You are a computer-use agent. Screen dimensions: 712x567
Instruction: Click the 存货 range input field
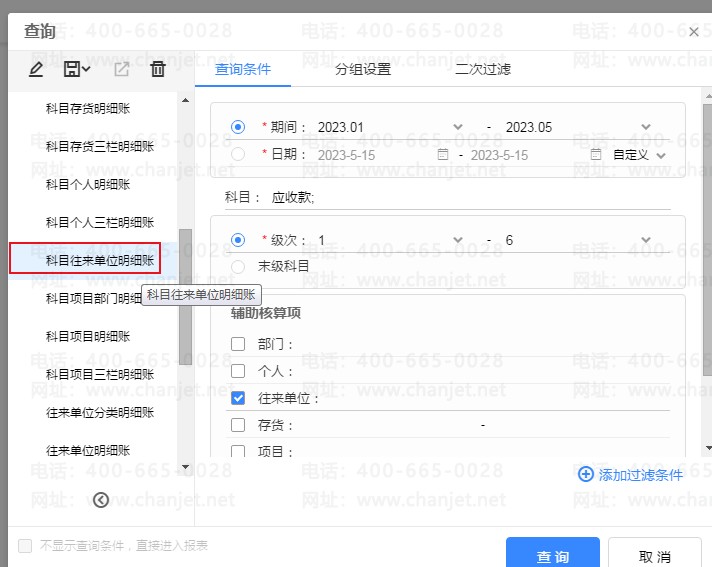coord(482,425)
